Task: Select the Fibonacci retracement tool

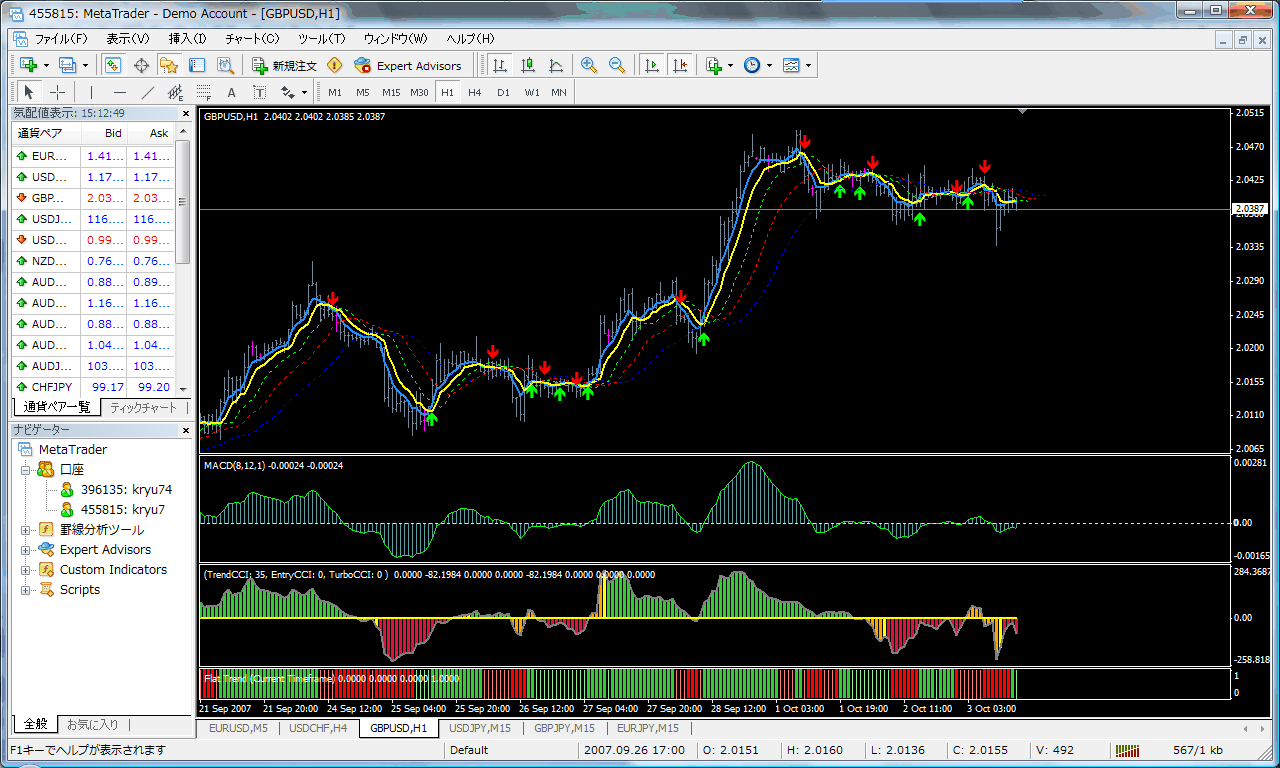Action: click(x=204, y=92)
